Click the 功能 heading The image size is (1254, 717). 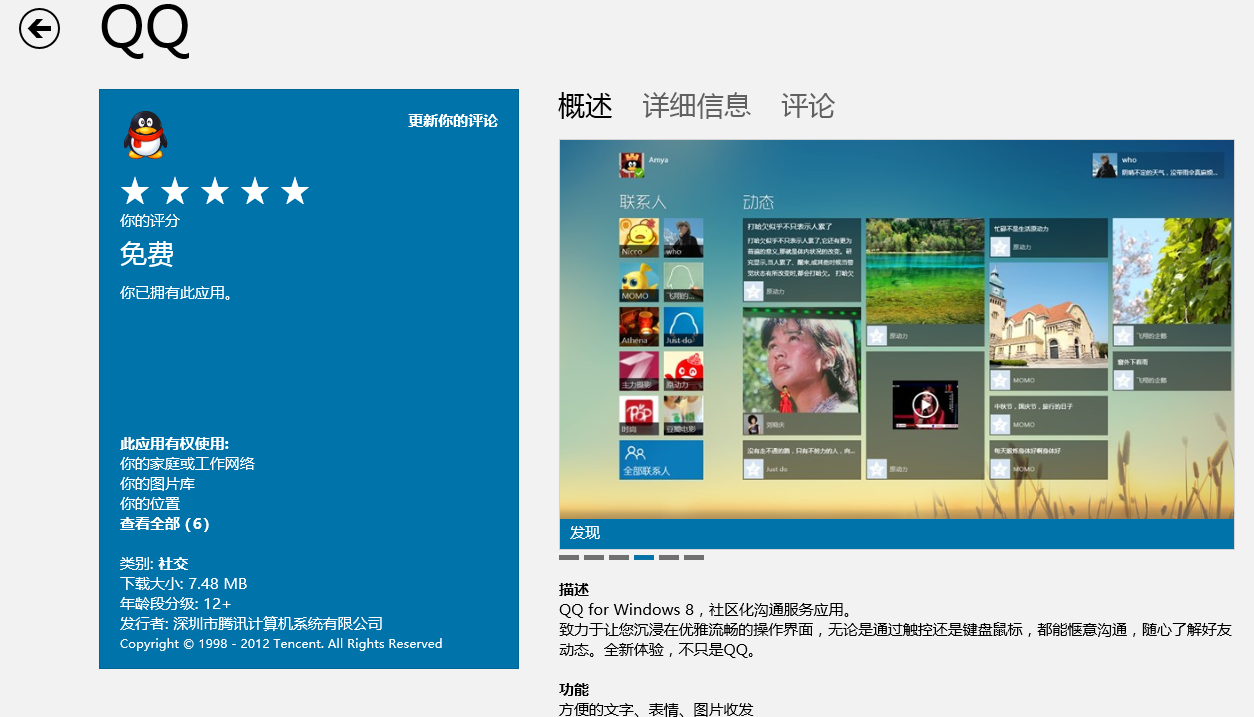tap(574, 690)
